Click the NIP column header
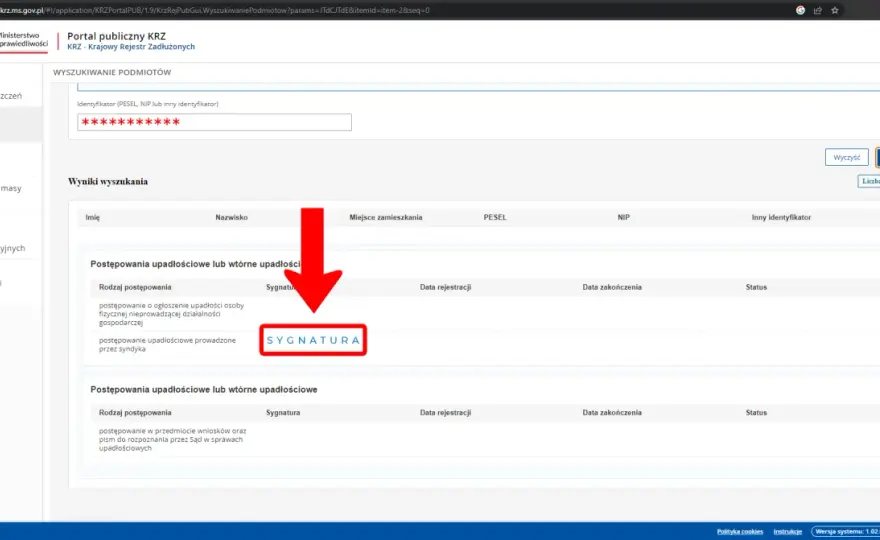This screenshot has width=880, height=540. (624, 217)
